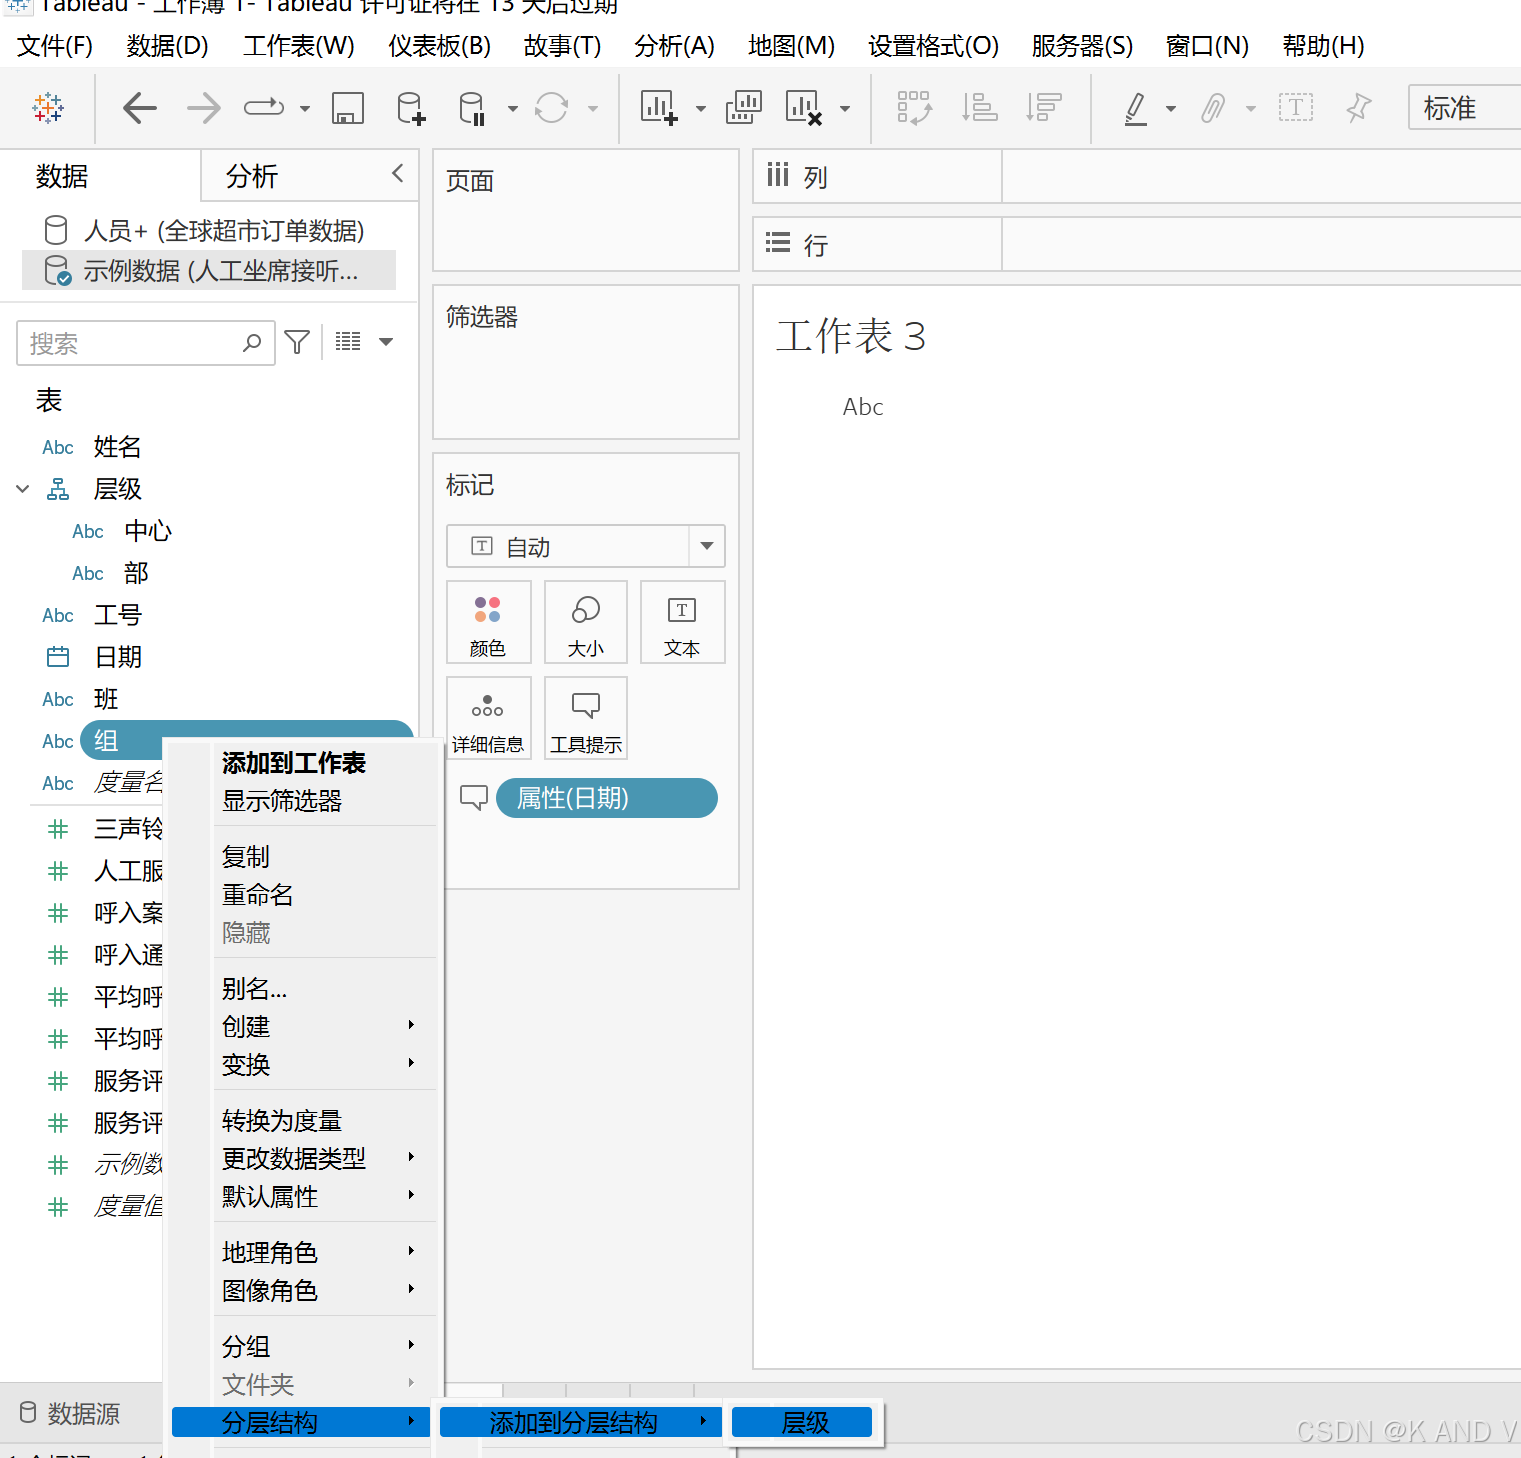This screenshot has height=1458, width=1521.
Task: Click the Detail marks card button
Action: pyautogui.click(x=488, y=718)
